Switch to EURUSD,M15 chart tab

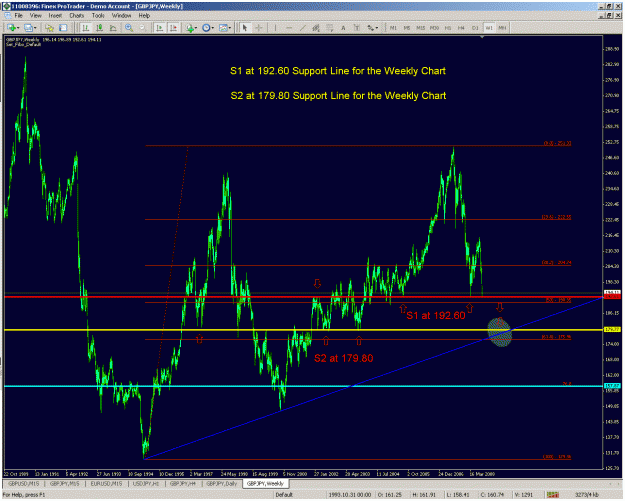[x=106, y=484]
